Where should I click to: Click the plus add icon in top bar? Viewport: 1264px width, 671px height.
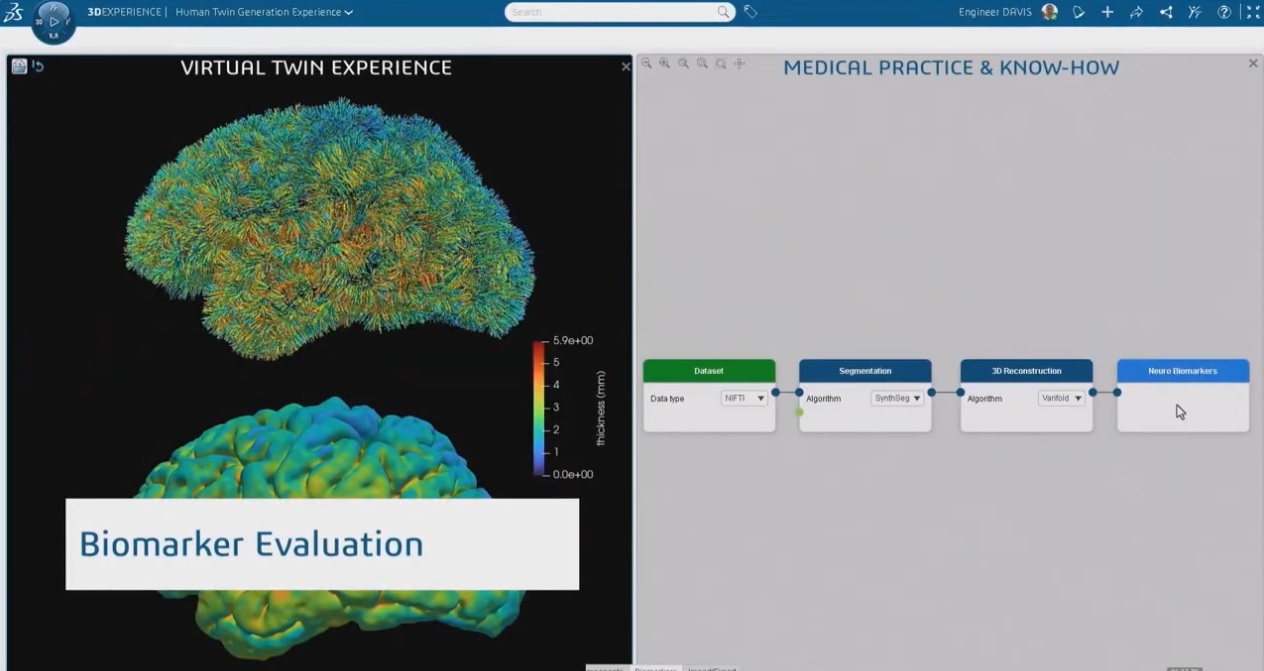(1107, 12)
